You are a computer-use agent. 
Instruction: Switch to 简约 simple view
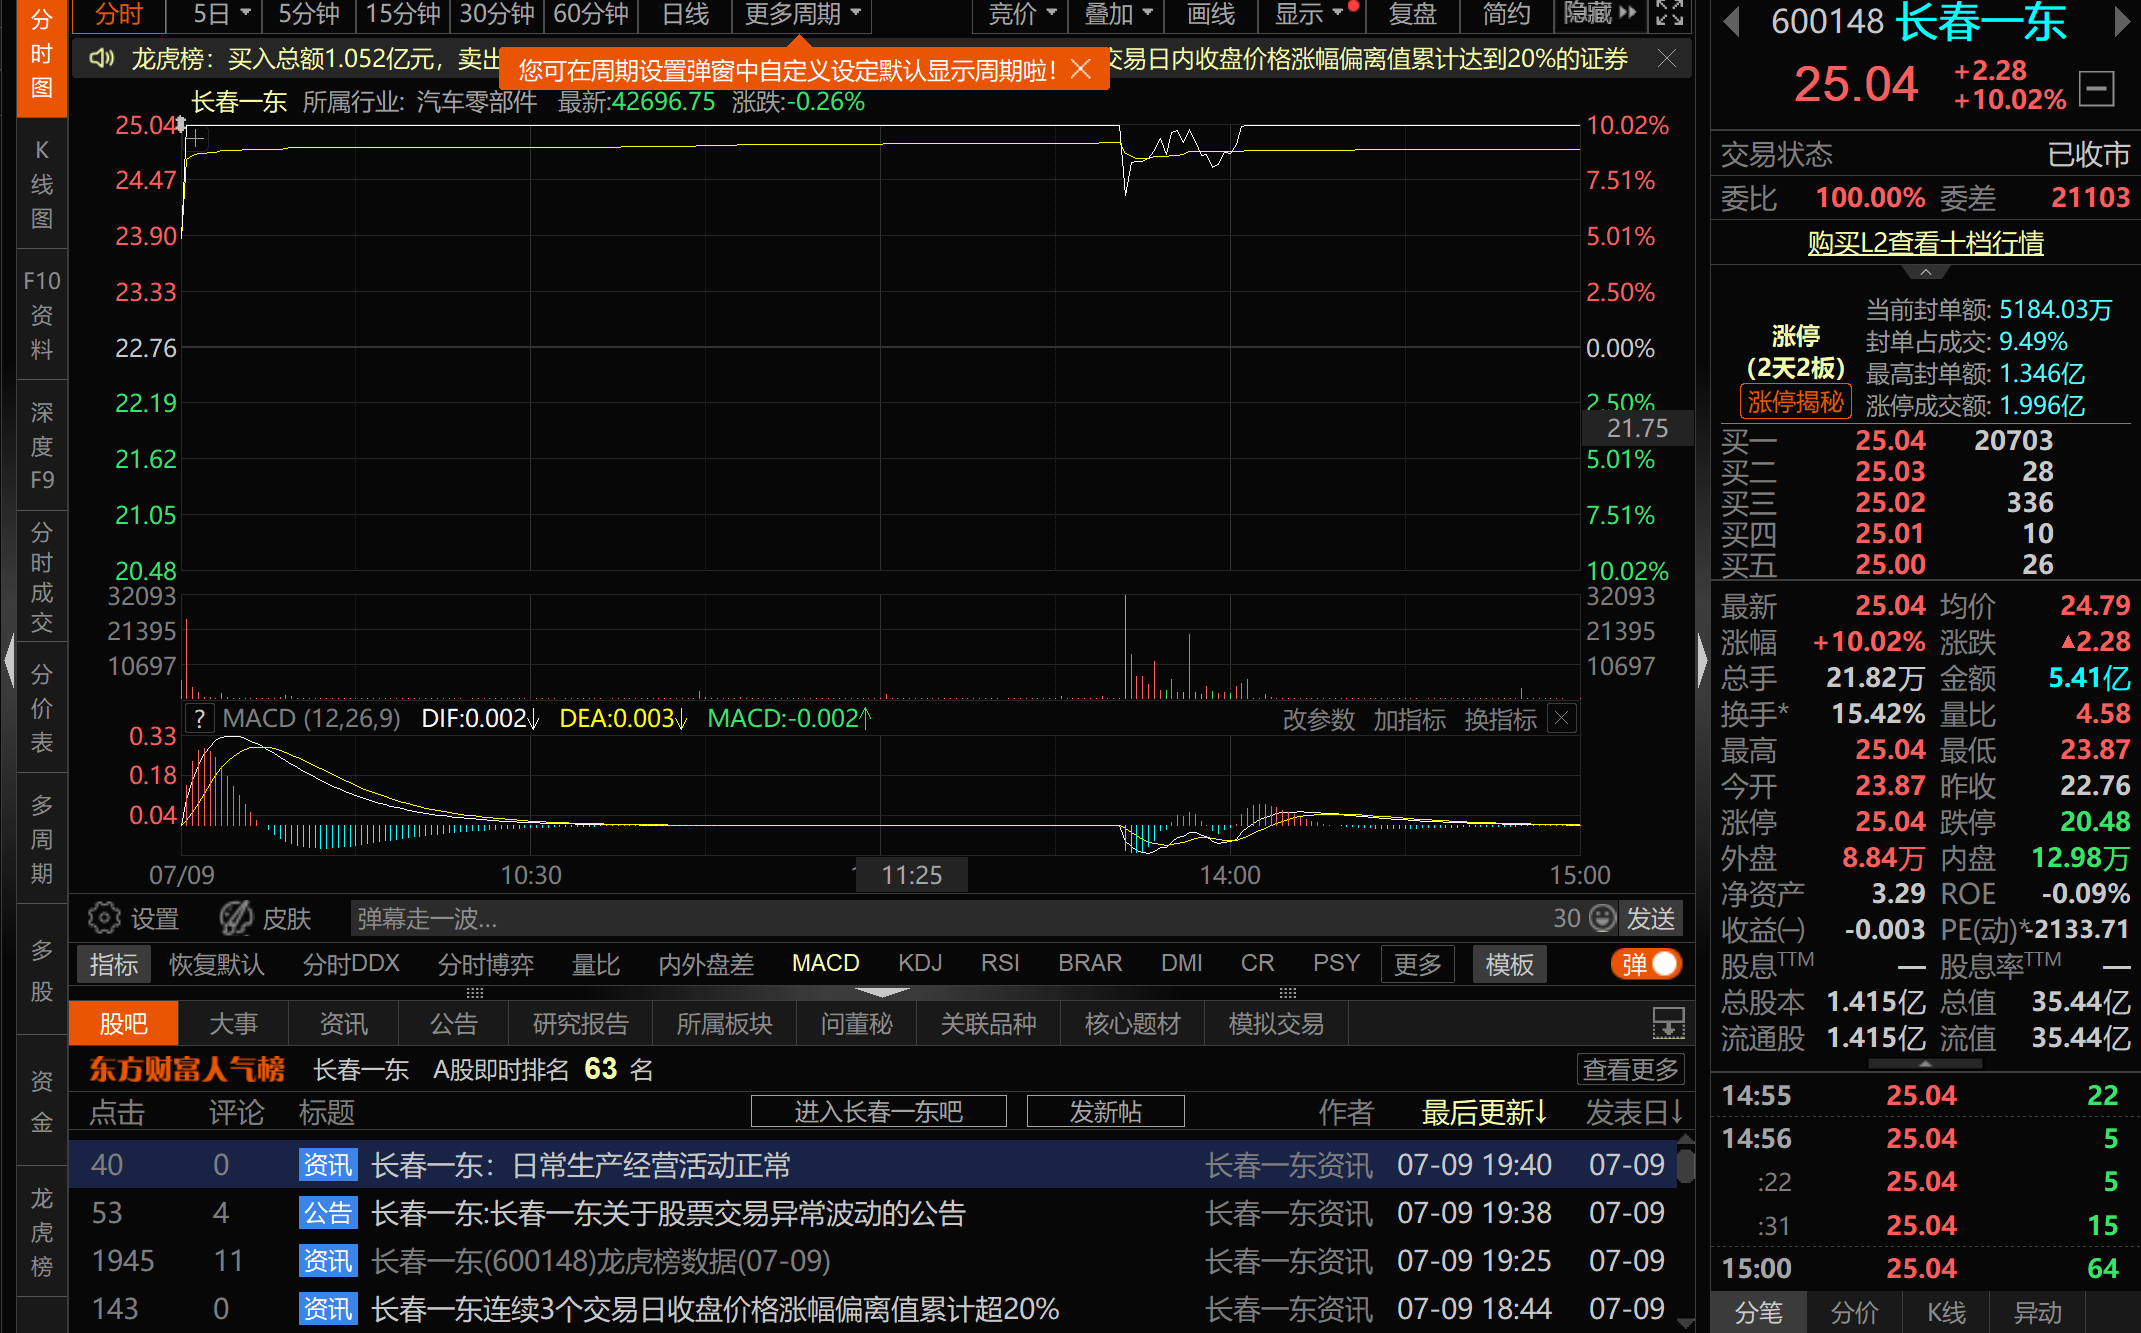click(x=1506, y=14)
